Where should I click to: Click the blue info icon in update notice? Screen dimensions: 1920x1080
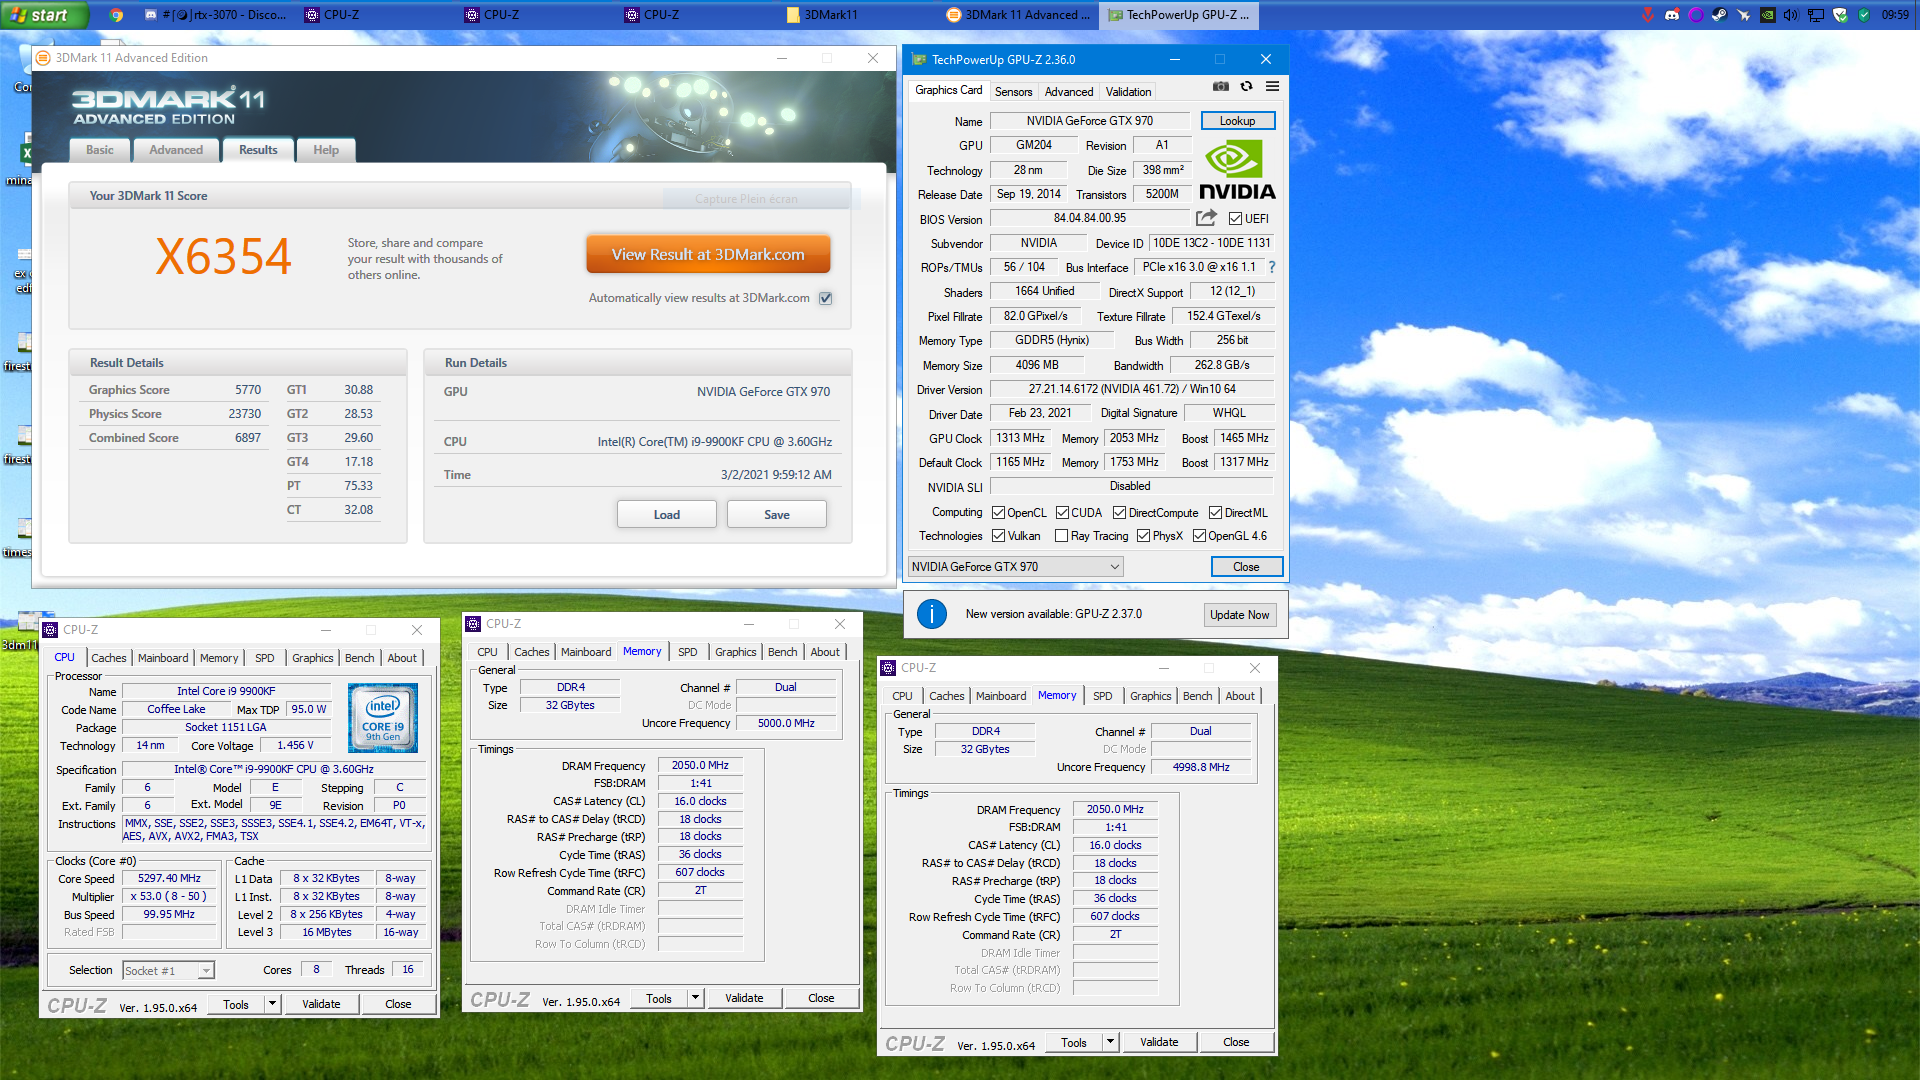point(931,614)
